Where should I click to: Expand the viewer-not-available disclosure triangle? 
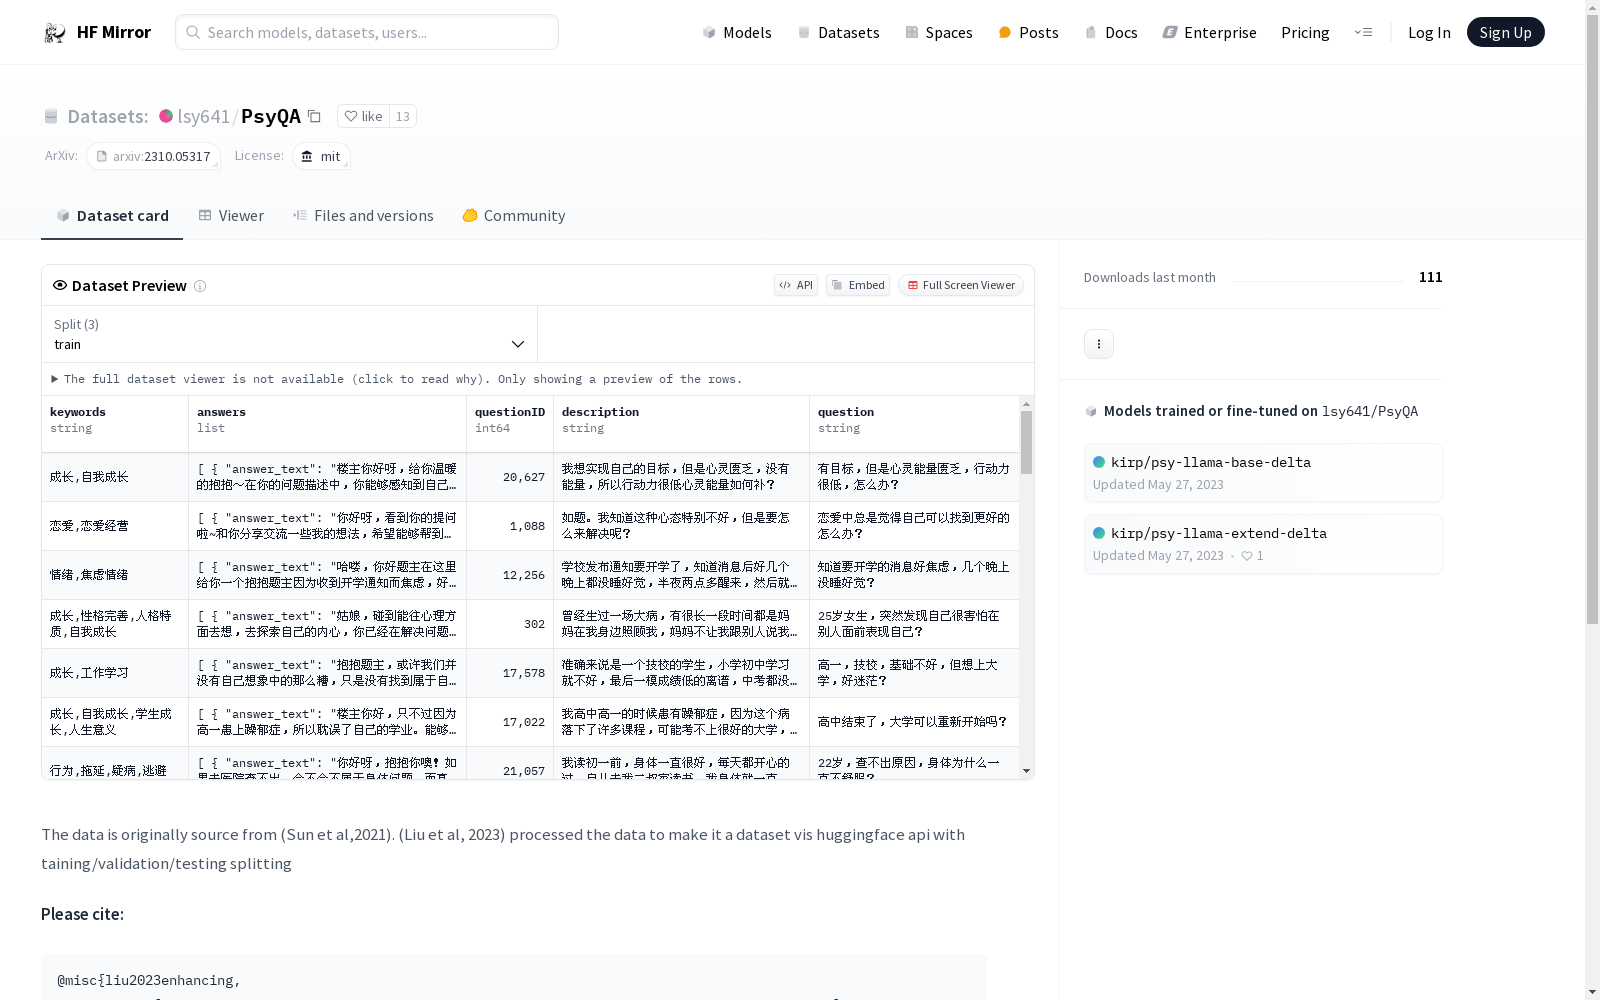(x=55, y=379)
